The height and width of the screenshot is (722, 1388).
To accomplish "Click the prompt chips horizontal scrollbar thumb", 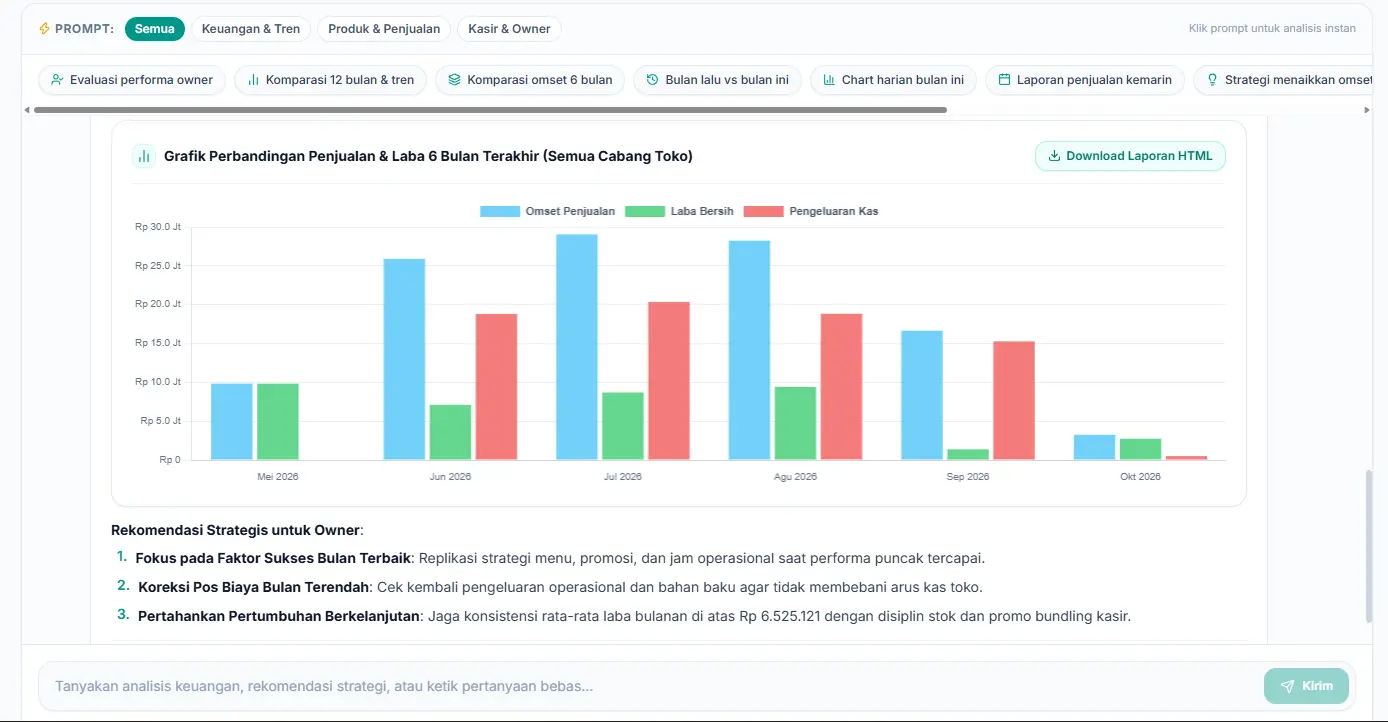I will 490,110.
